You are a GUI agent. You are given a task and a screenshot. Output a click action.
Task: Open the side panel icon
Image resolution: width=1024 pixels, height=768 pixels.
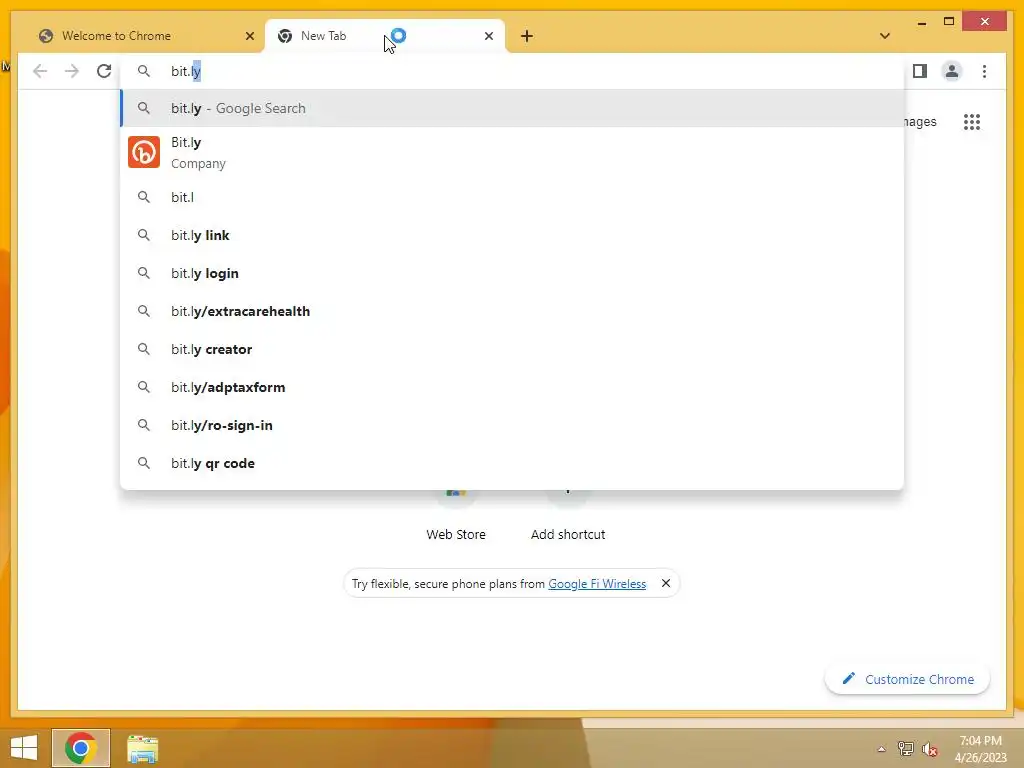(920, 71)
